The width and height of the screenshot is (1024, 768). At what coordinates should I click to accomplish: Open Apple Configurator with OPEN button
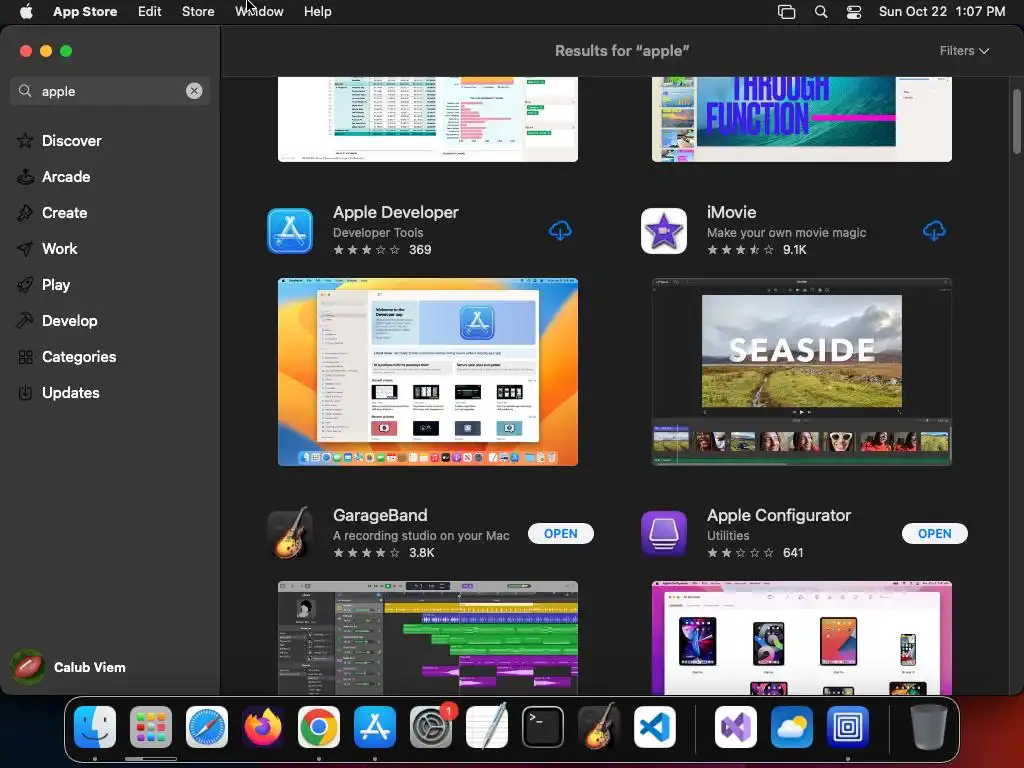coord(935,534)
